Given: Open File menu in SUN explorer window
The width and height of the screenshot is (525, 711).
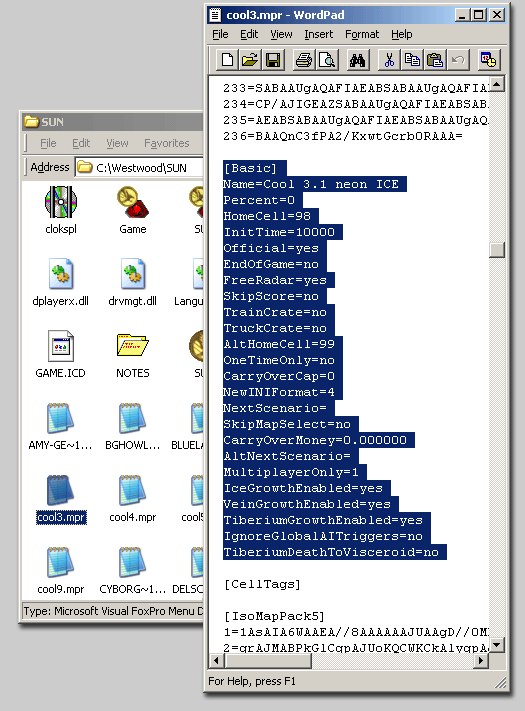Looking at the screenshot, I should click(x=48, y=143).
